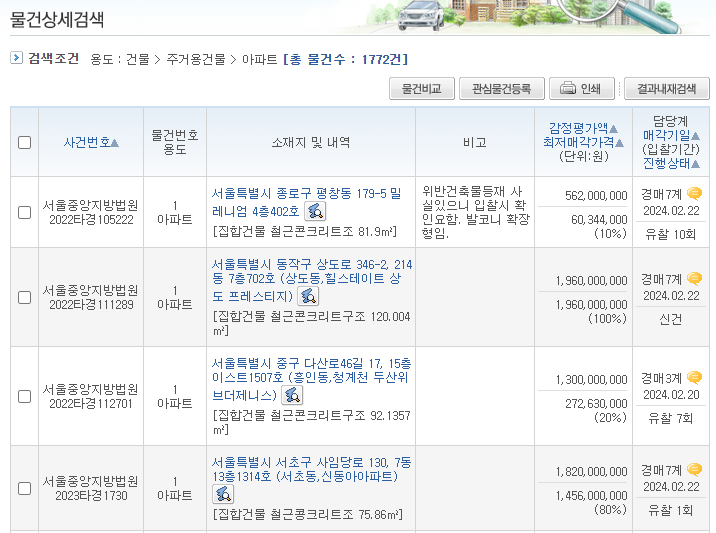The height and width of the screenshot is (533, 716).
Task: Click minimum price 1,456,000,000
Action: pyautogui.click(x=591, y=496)
